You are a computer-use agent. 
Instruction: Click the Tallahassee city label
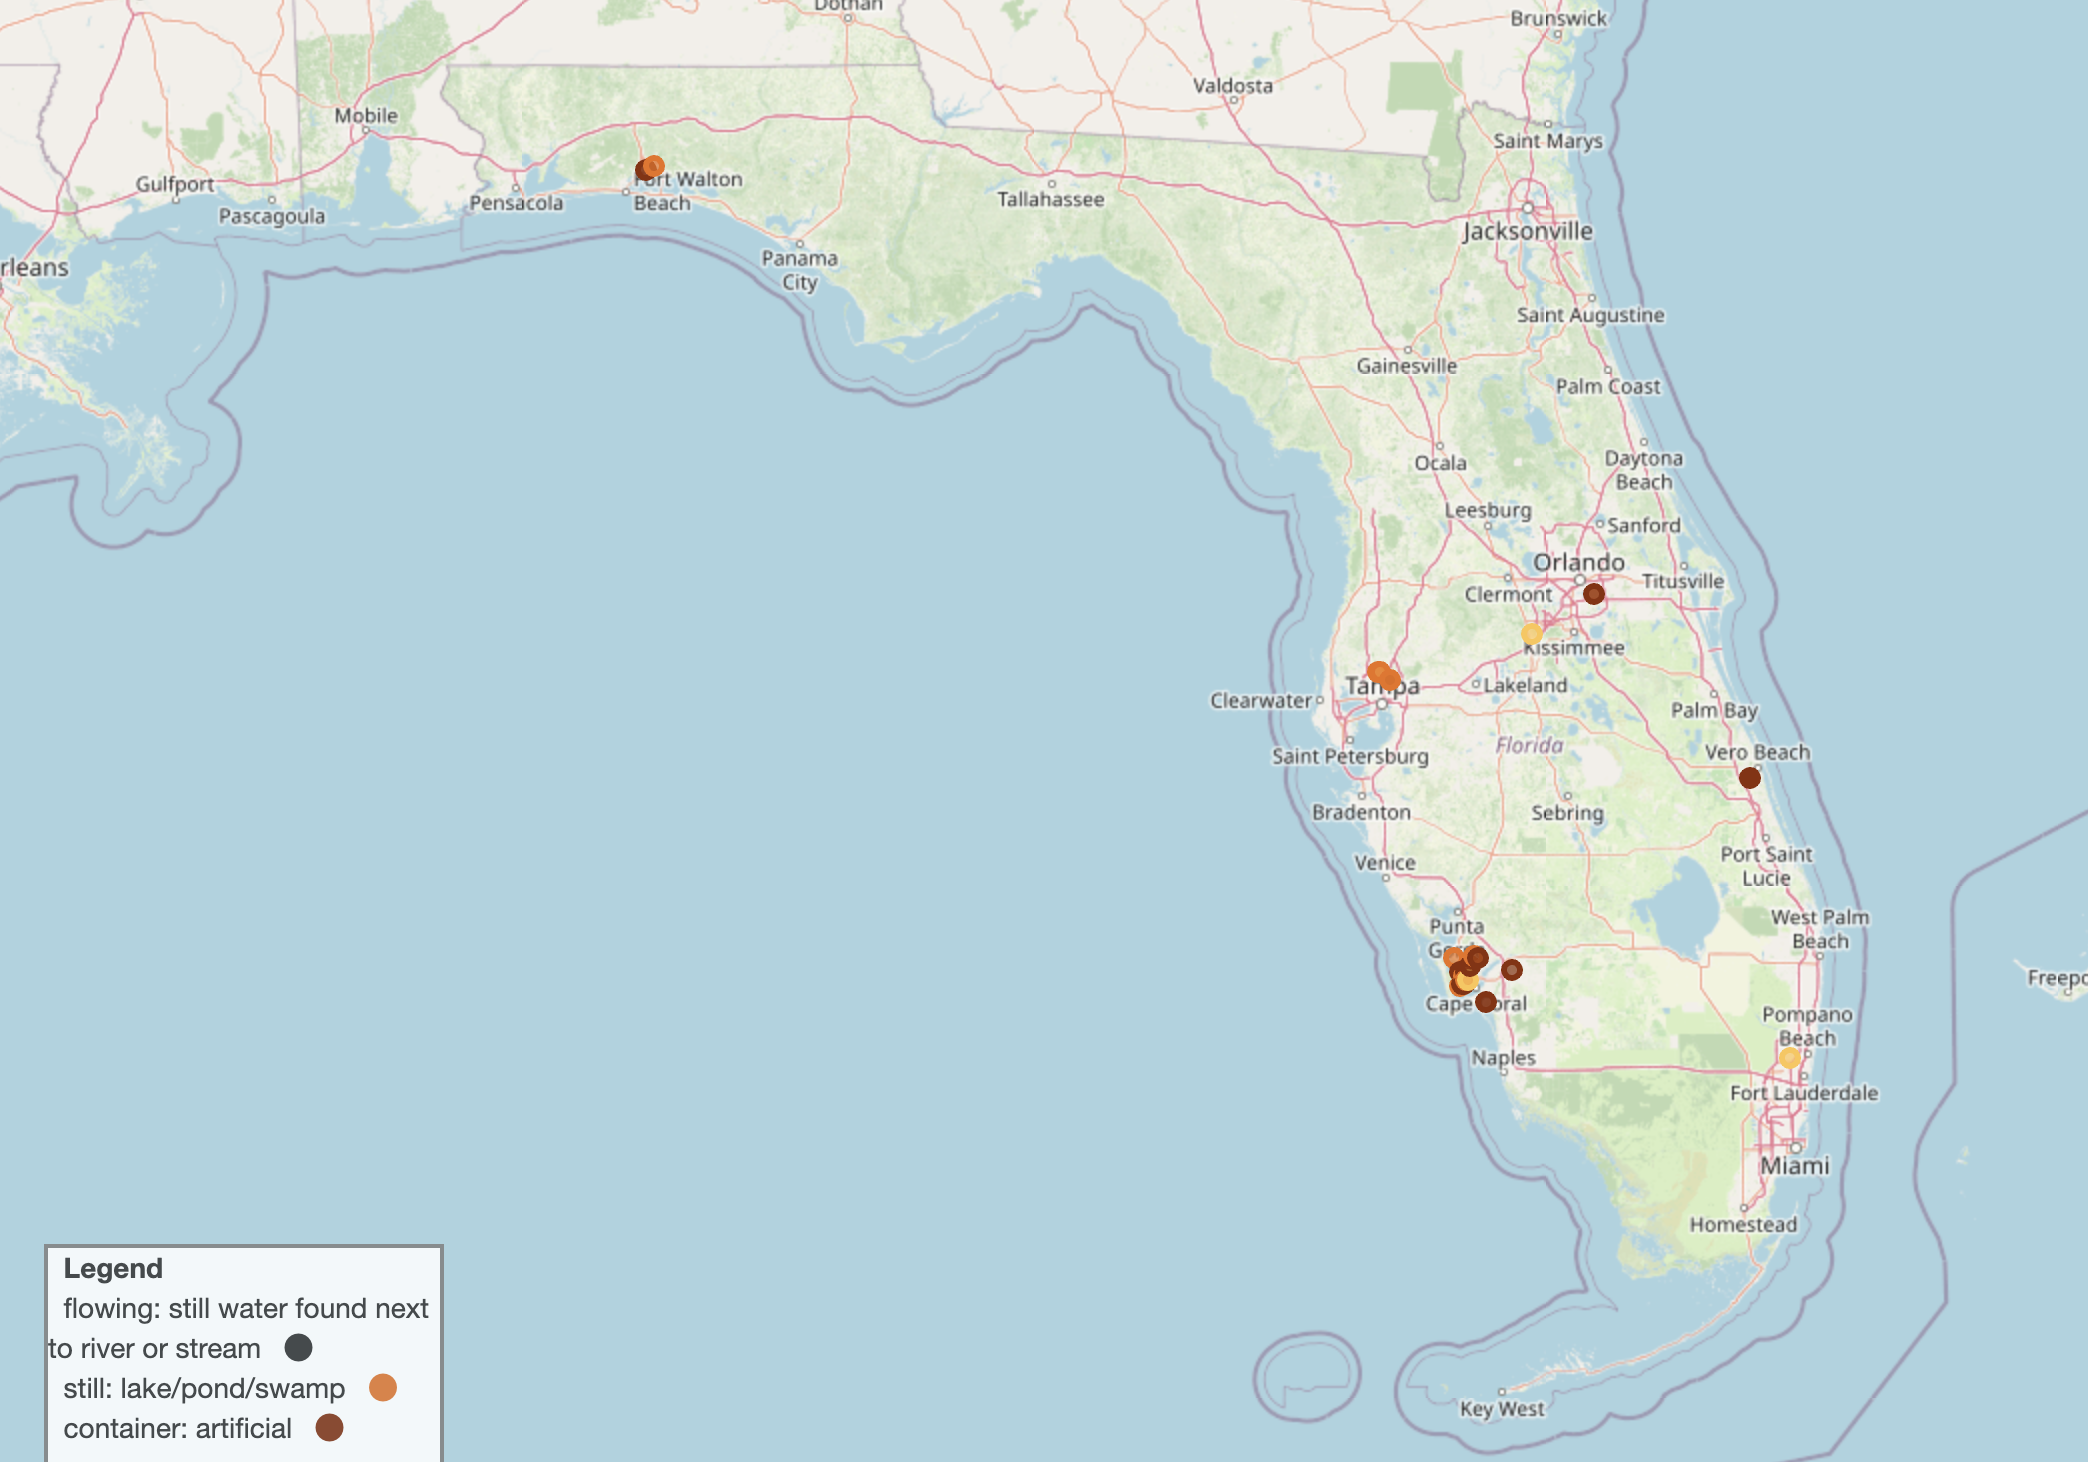[x=1050, y=200]
